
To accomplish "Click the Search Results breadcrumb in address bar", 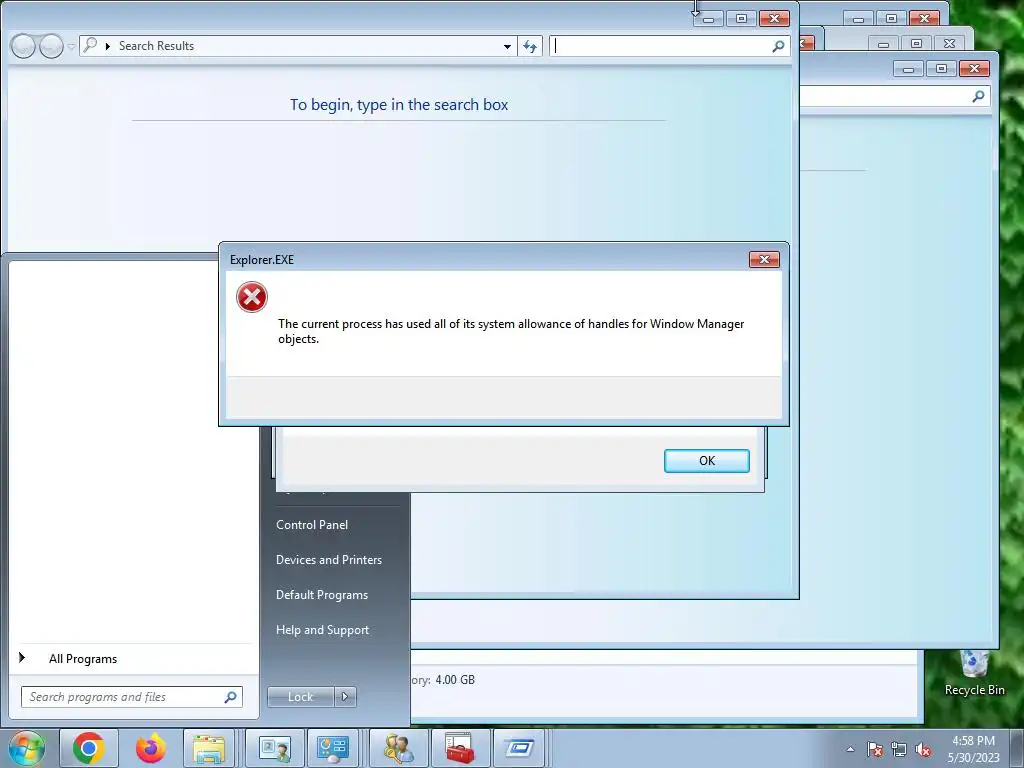I will pyautogui.click(x=157, y=46).
